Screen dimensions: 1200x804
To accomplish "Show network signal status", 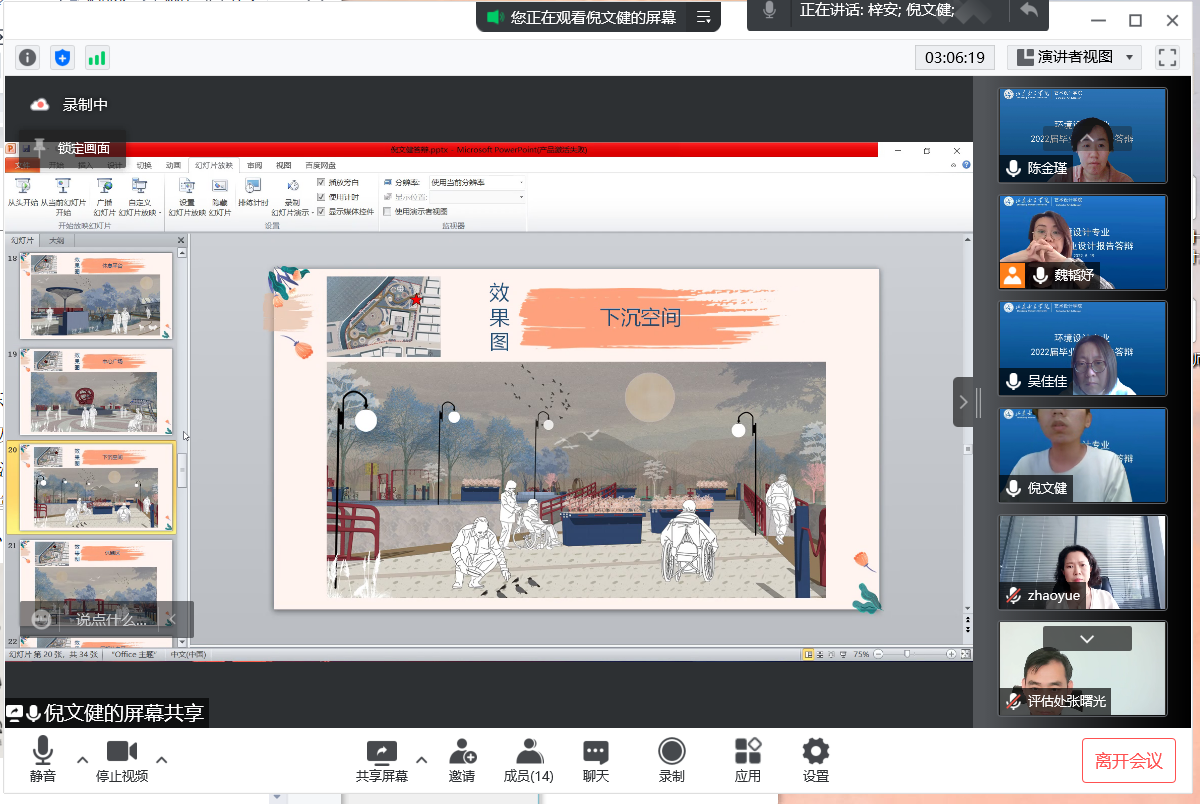I will (x=97, y=58).
